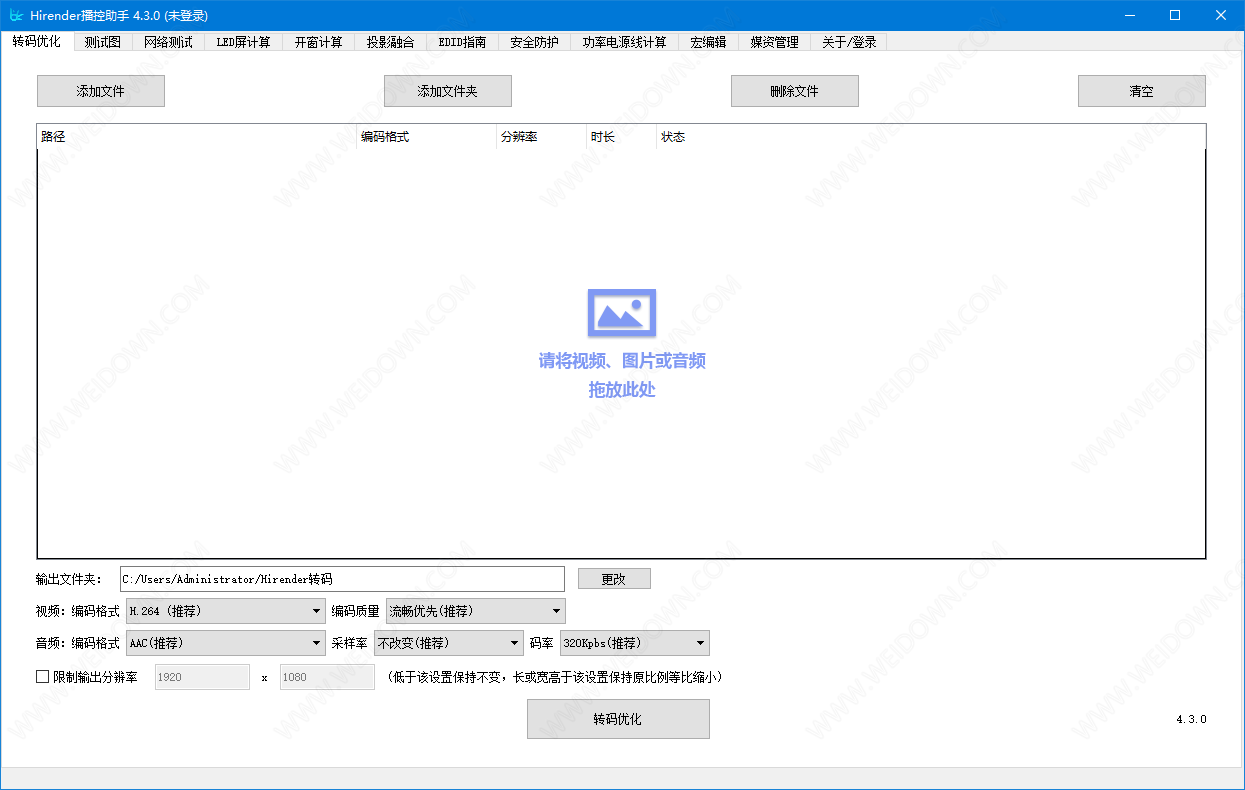Open the 采样率 不改变 dropdown
The height and width of the screenshot is (790, 1245).
(x=449, y=643)
